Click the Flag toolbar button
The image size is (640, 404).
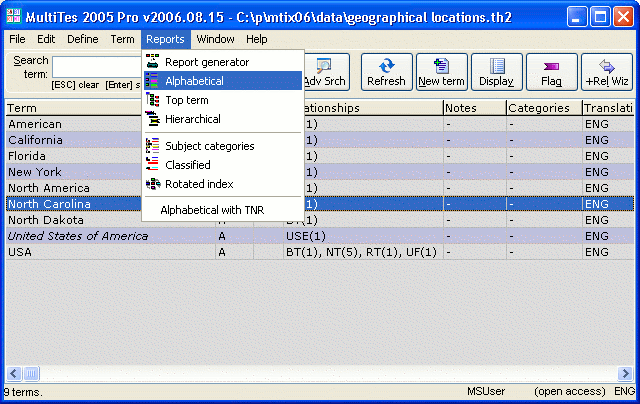pyautogui.click(x=551, y=72)
